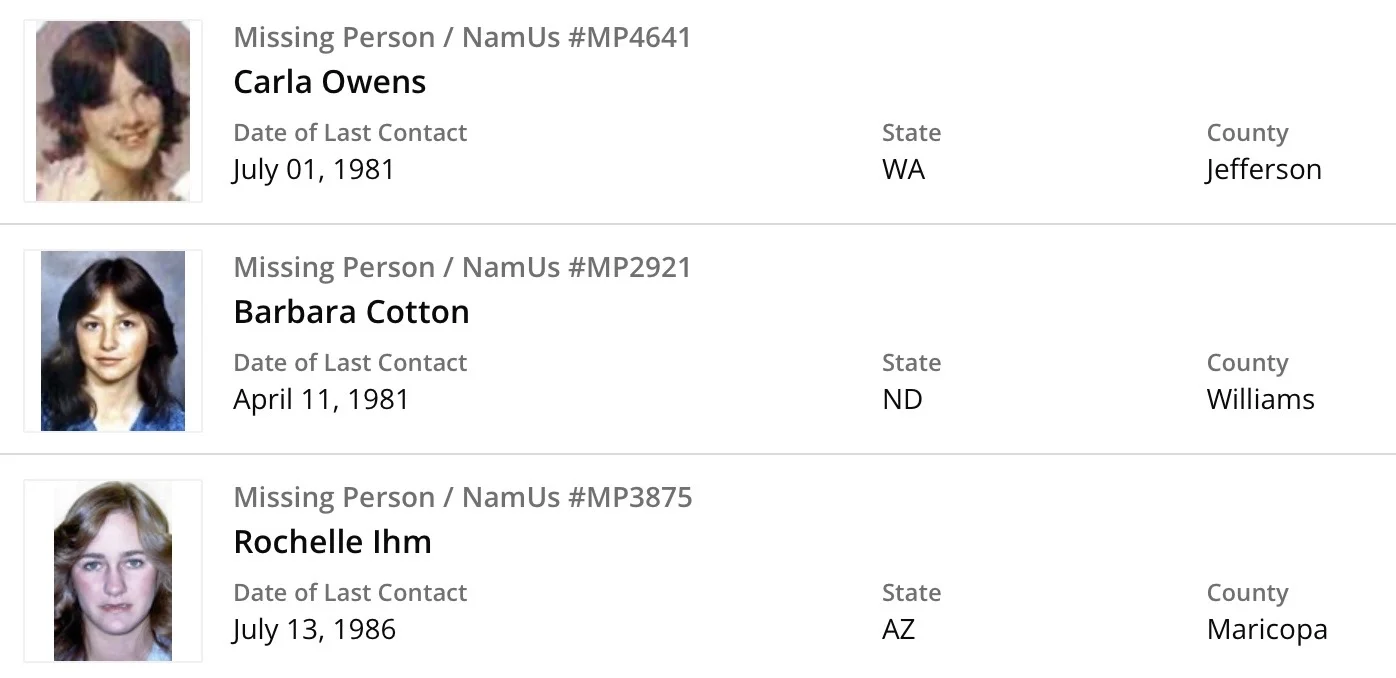
Task: Select the ND state value
Action: [x=902, y=399]
